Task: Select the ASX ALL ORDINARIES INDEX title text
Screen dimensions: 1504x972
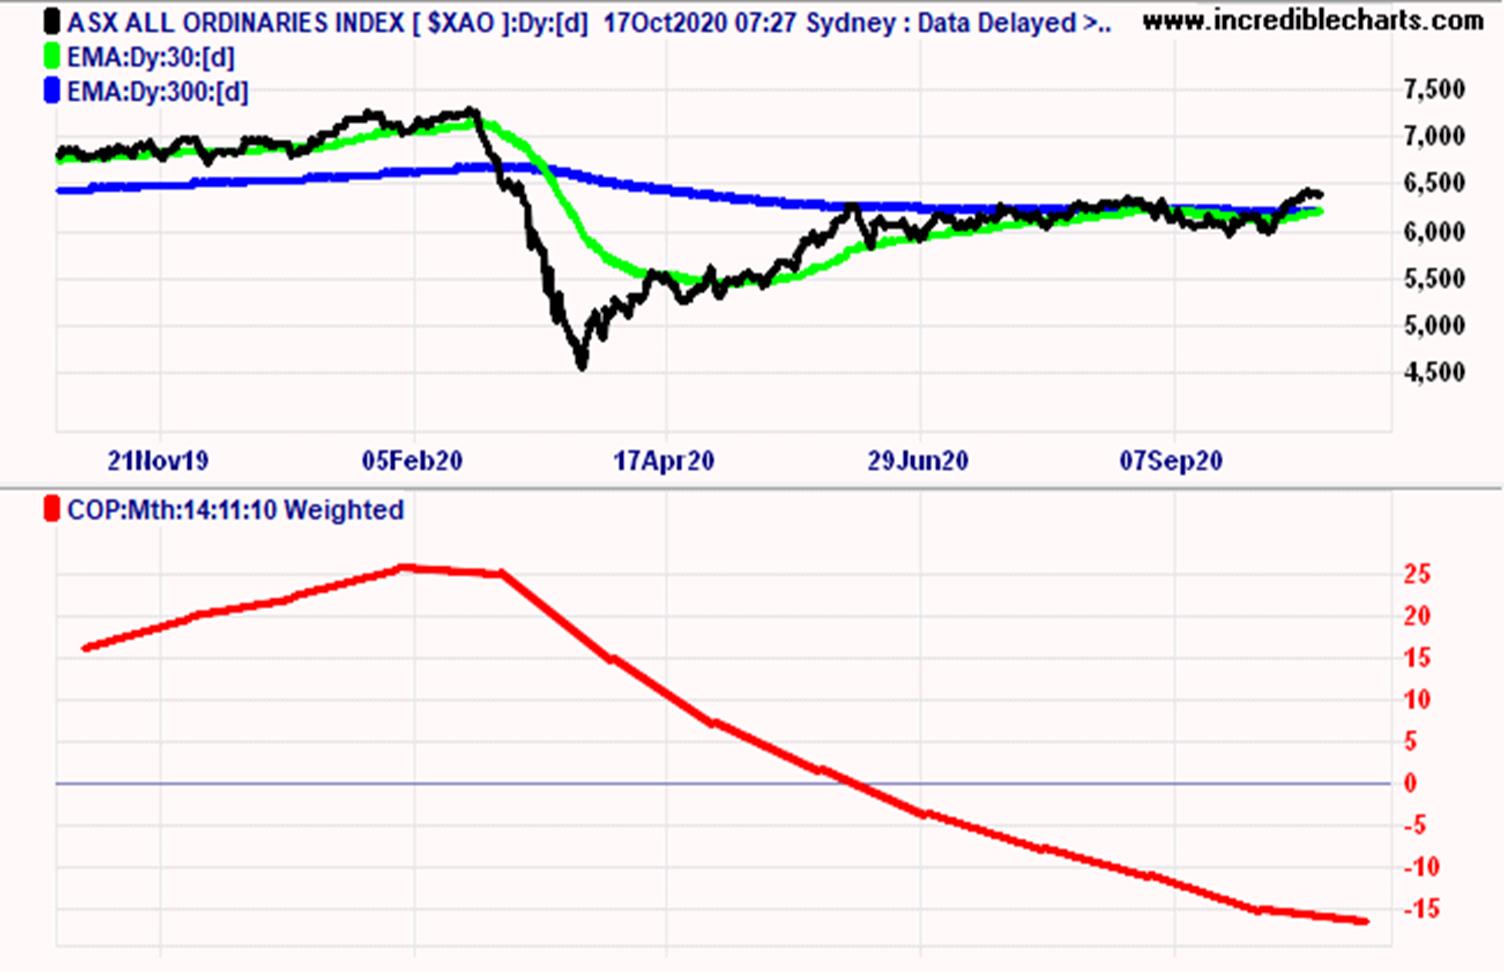Action: pyautogui.click(x=235, y=22)
